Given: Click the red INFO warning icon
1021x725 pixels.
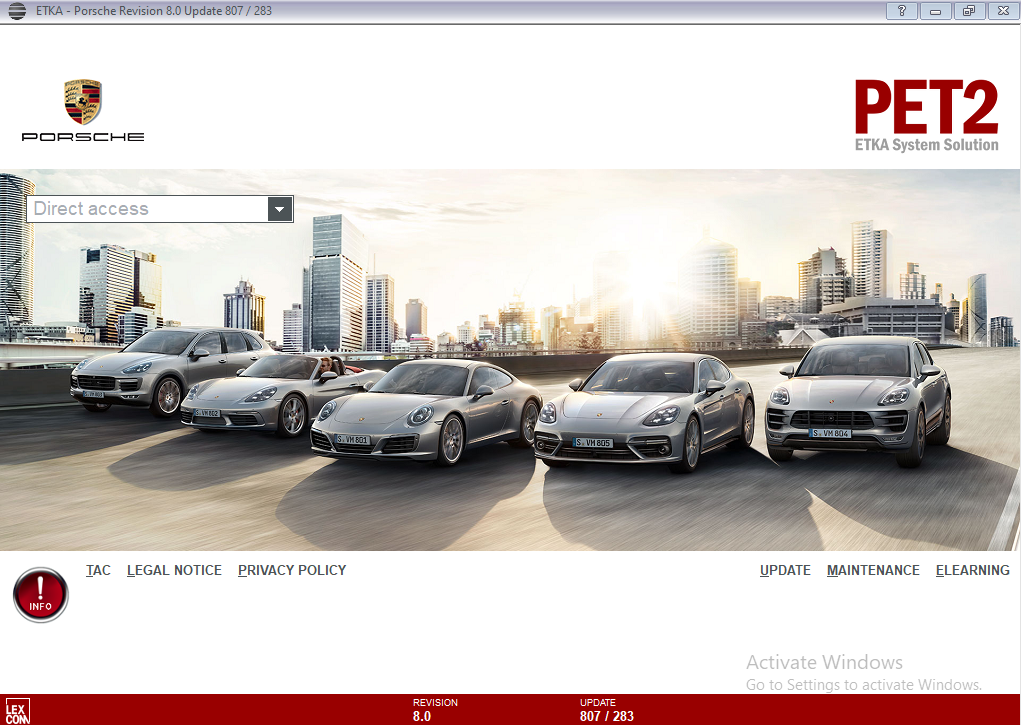Looking at the screenshot, I should pos(40,594).
